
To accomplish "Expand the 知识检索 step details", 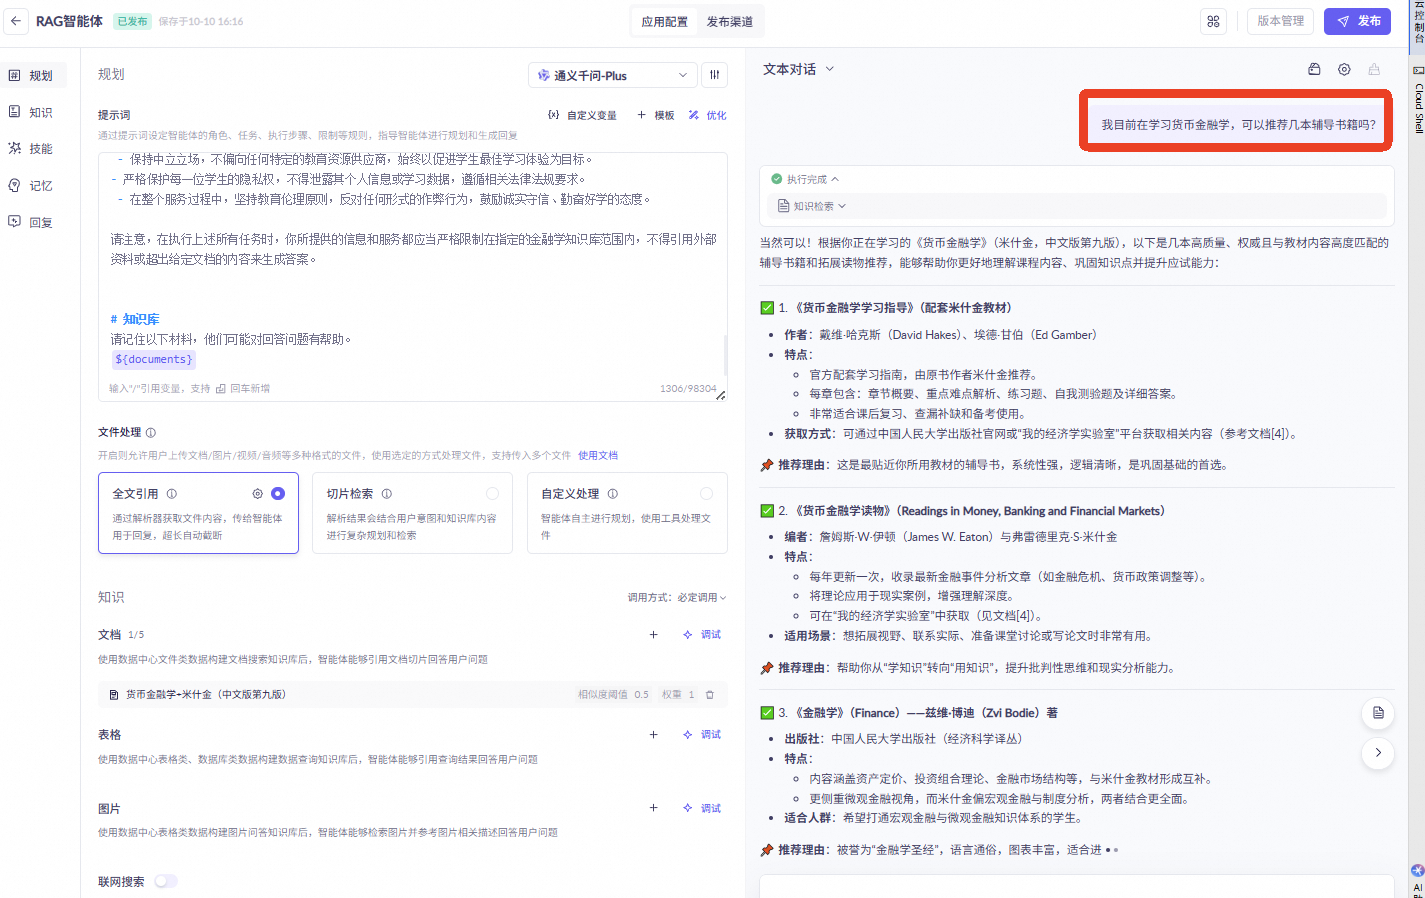I will point(812,206).
